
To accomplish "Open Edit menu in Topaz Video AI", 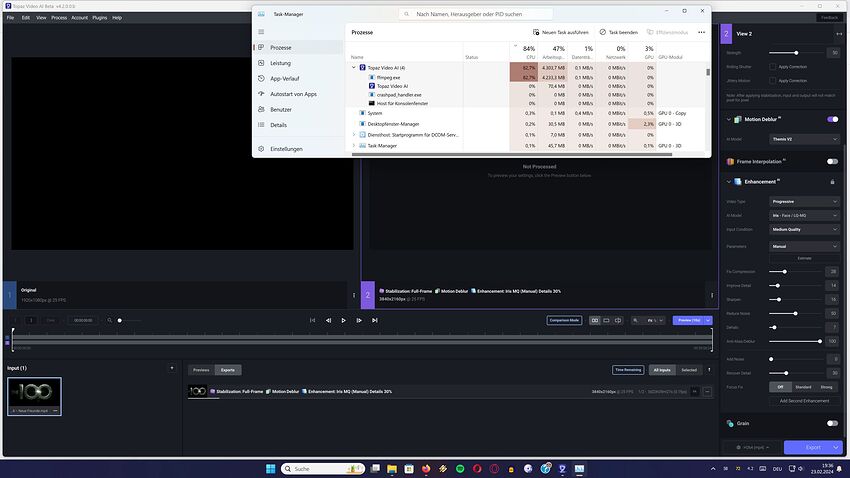I will tap(25, 18).
